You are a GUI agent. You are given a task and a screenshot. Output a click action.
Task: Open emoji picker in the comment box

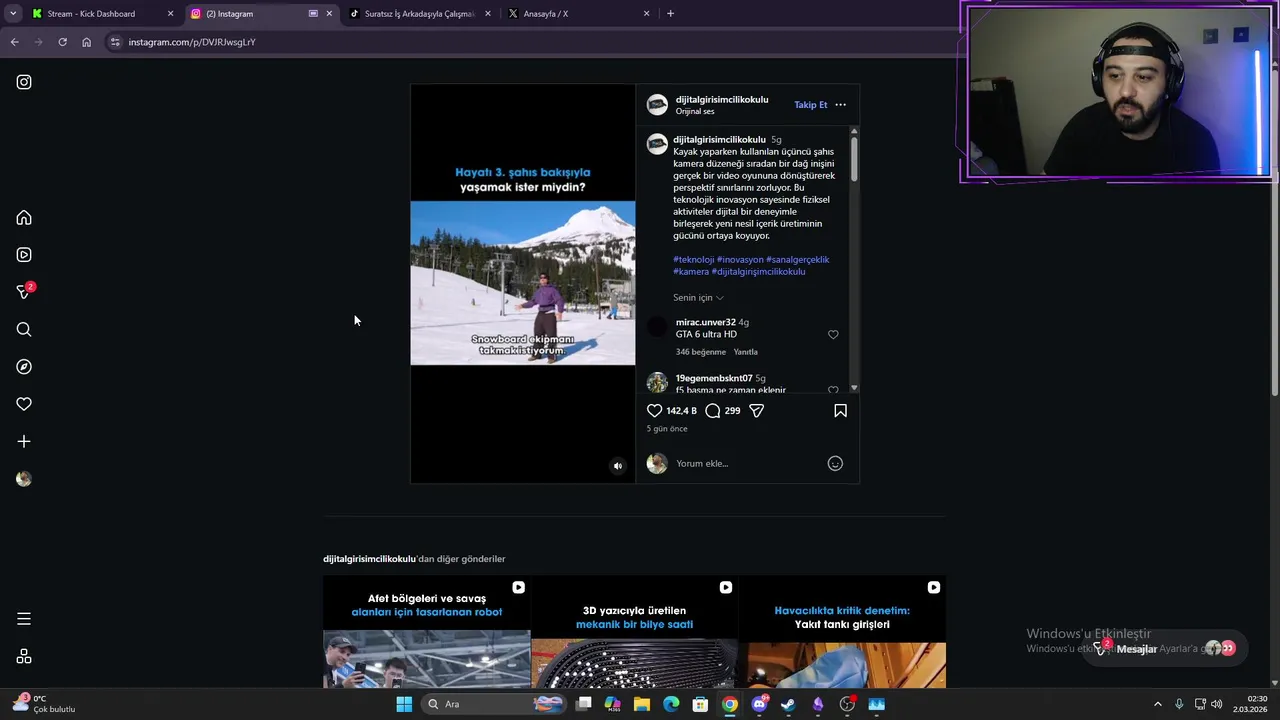pos(835,463)
